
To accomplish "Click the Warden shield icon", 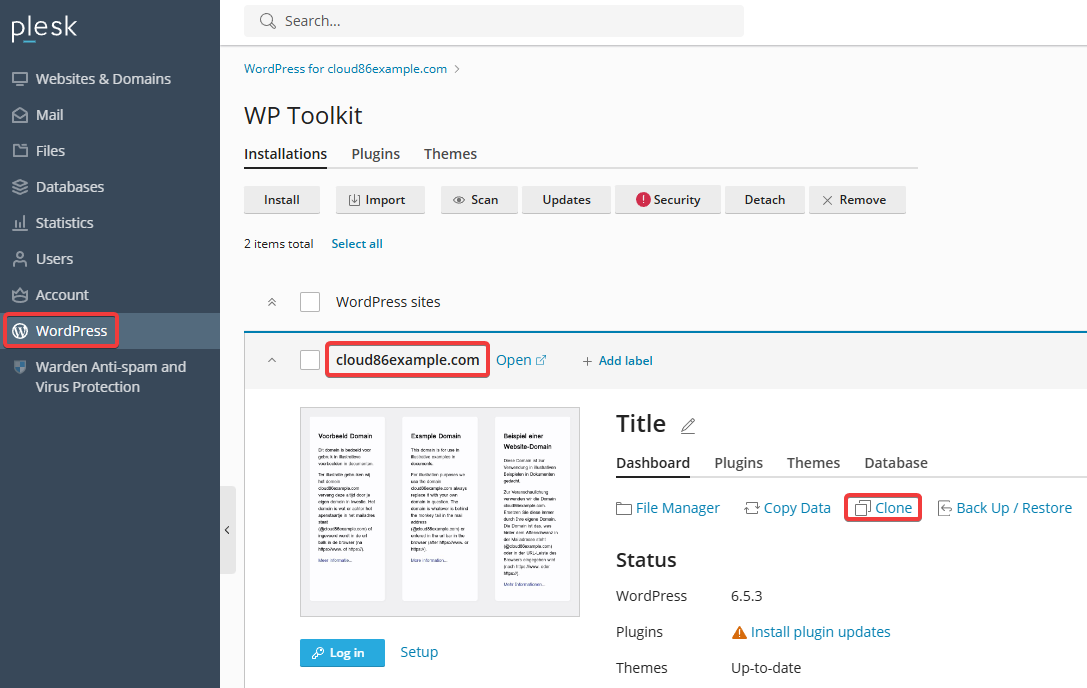I will (x=20, y=367).
